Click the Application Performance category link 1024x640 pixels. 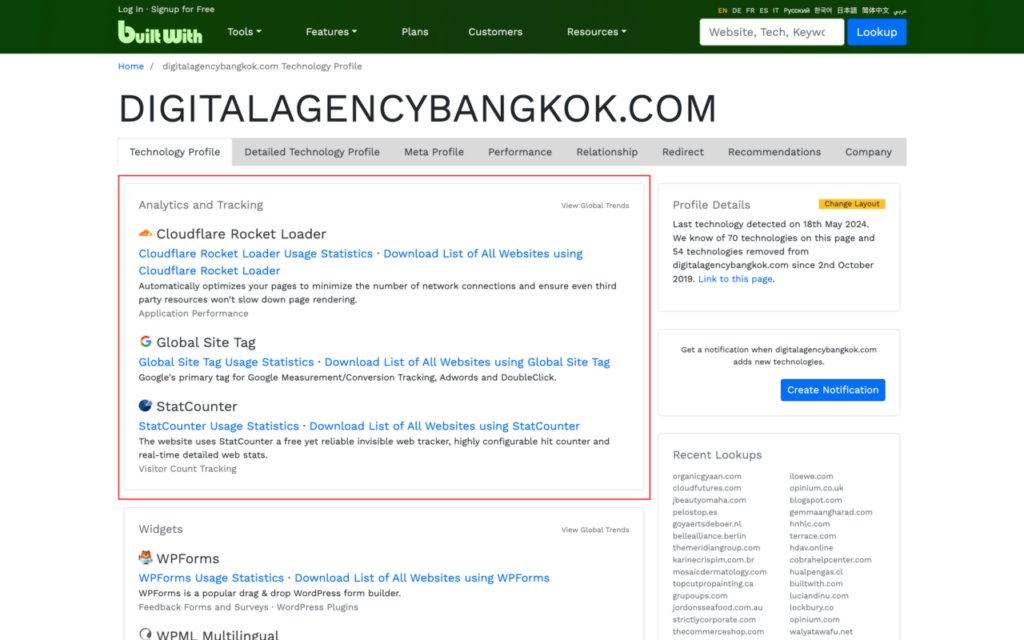tap(193, 313)
